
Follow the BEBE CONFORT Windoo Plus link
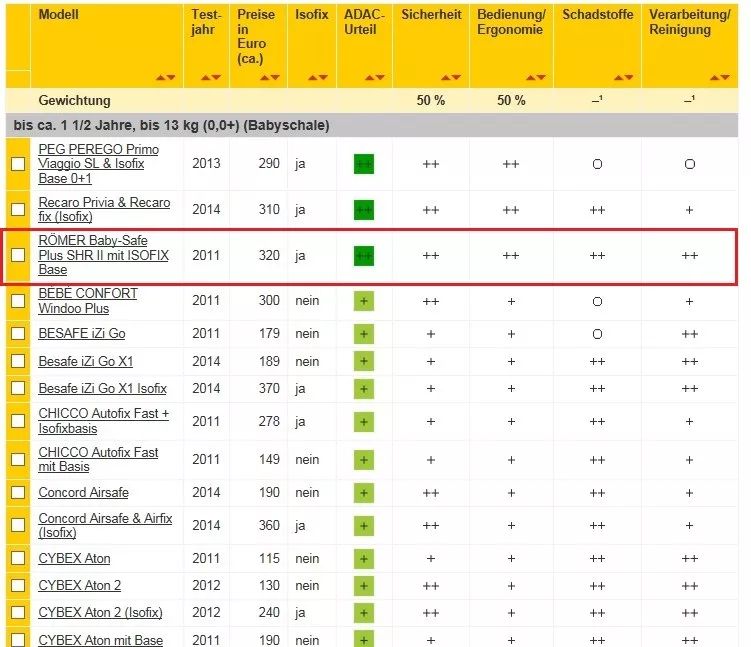(x=88, y=301)
